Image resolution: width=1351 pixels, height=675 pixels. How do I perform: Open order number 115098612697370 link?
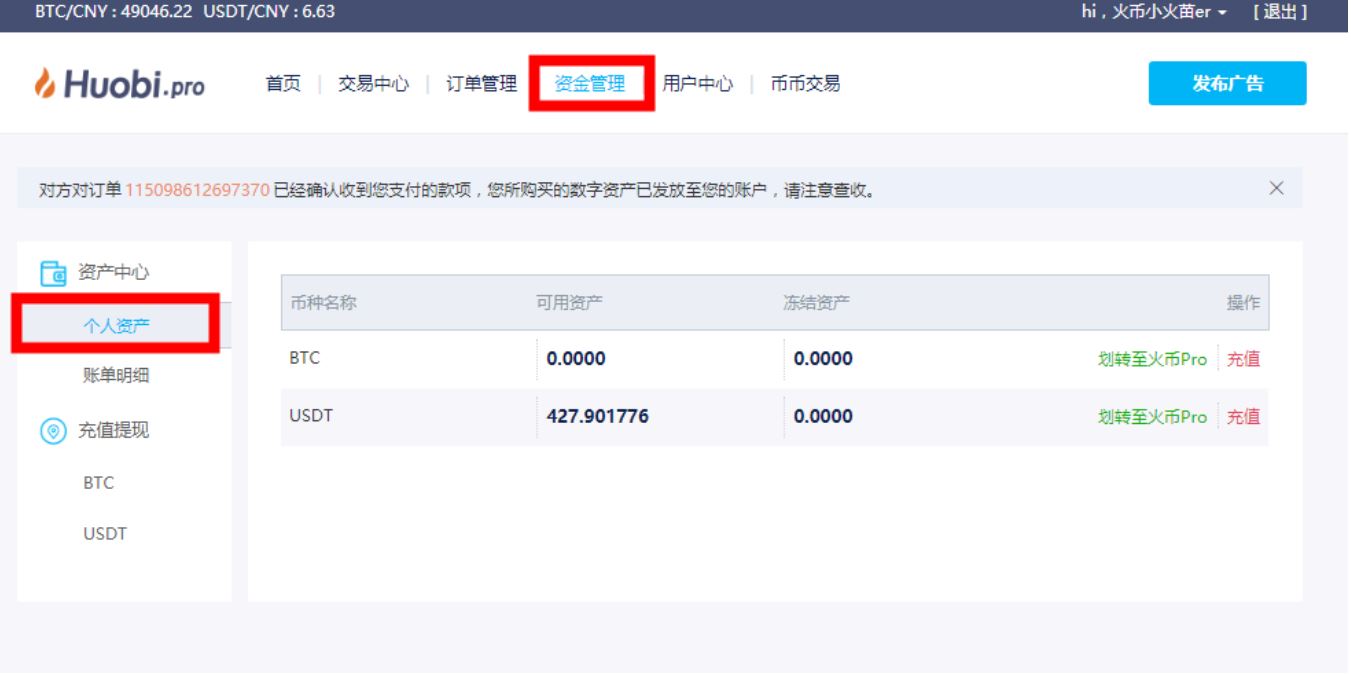[198, 189]
